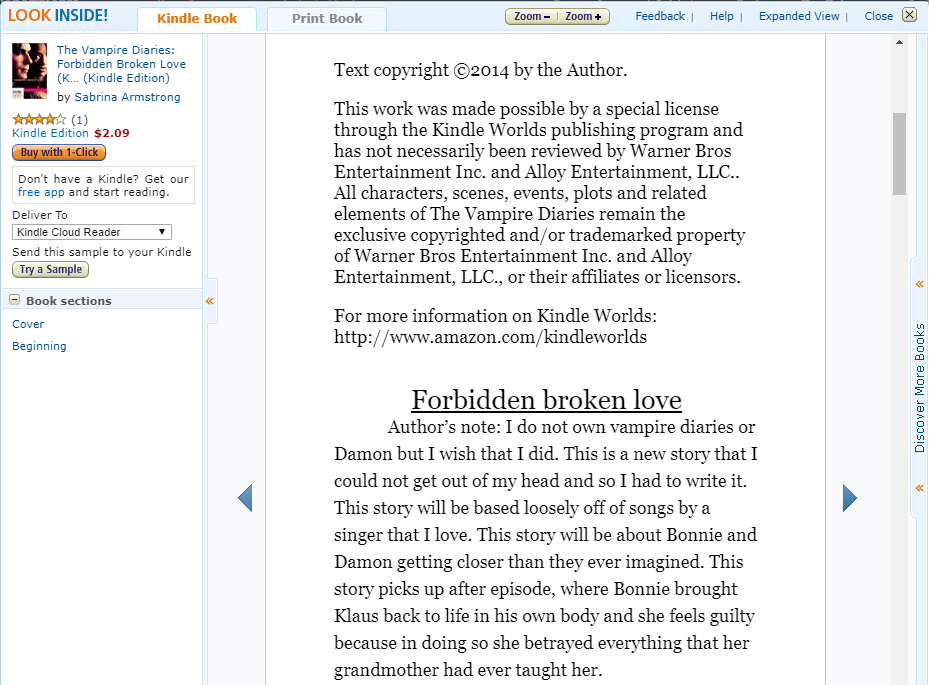This screenshot has height=685, width=929.
Task: Open the Expanded View link
Action: tap(799, 16)
